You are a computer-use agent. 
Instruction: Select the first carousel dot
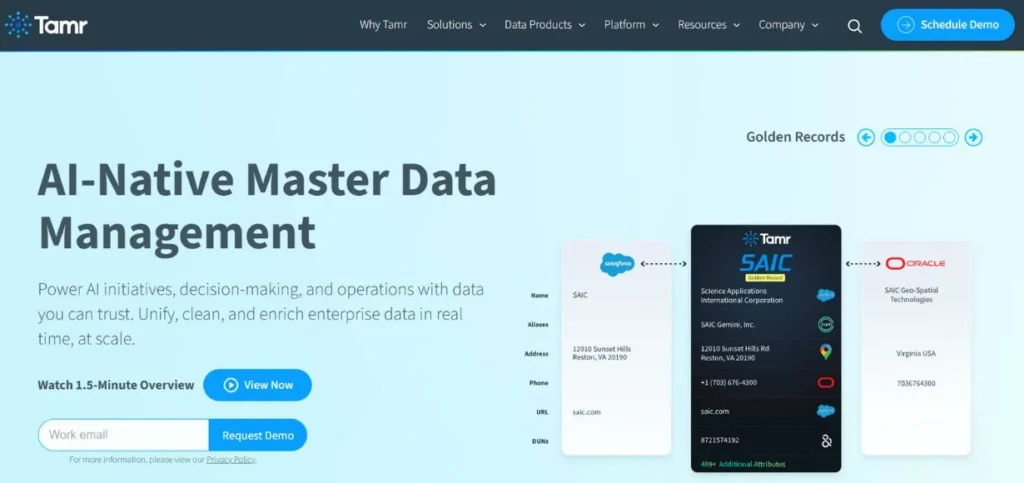[x=890, y=138]
